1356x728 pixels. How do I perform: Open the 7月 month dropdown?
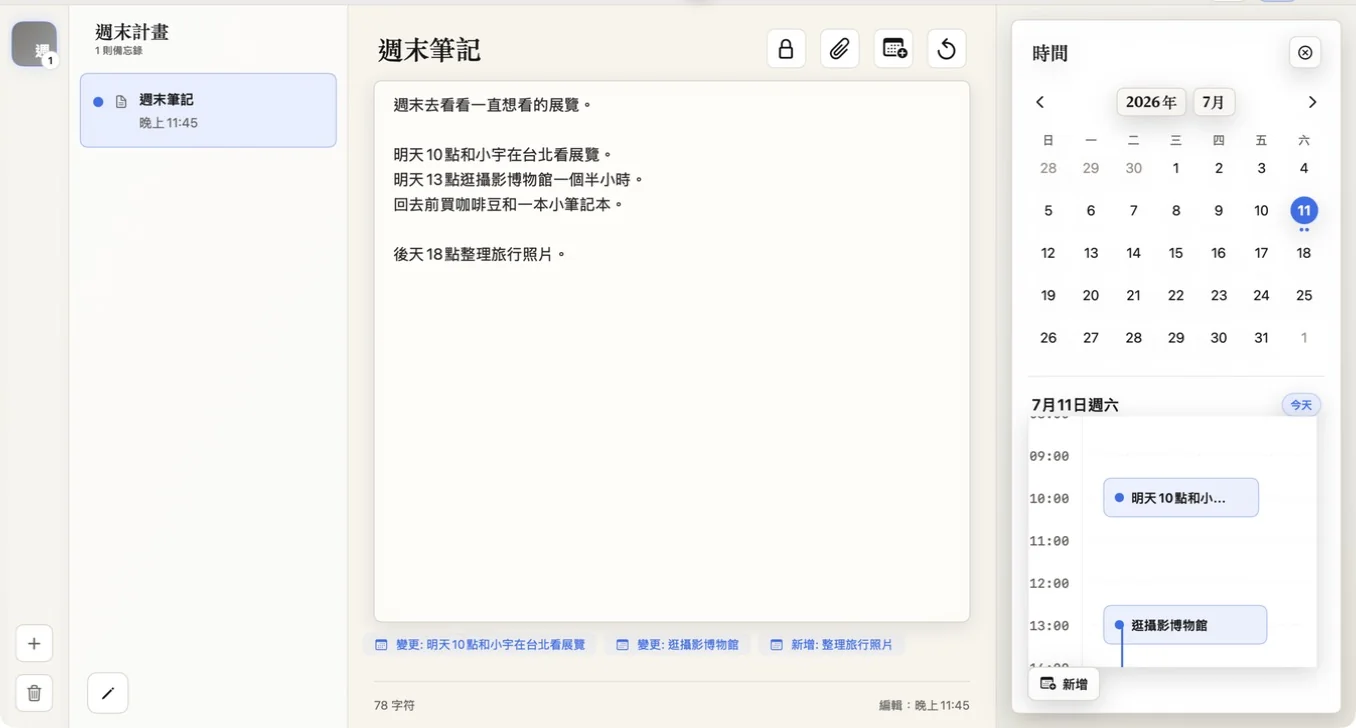tap(1214, 102)
